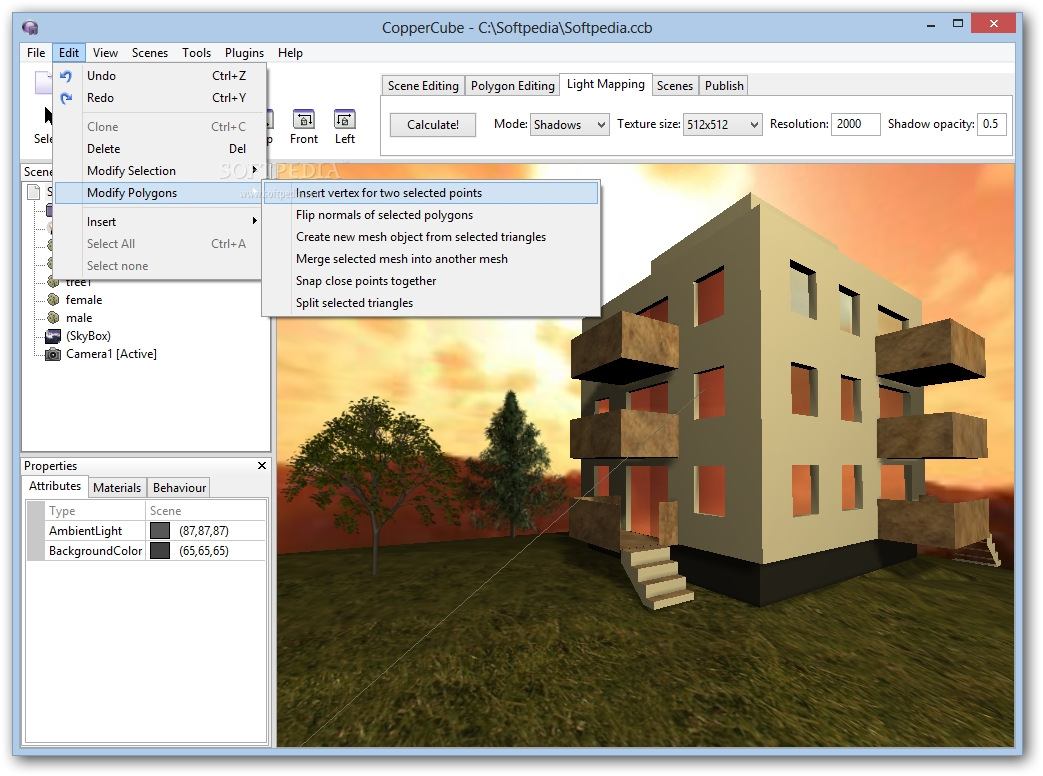Click the female mesh icon in scene tree
This screenshot has height=776, width=1043.
[x=53, y=300]
